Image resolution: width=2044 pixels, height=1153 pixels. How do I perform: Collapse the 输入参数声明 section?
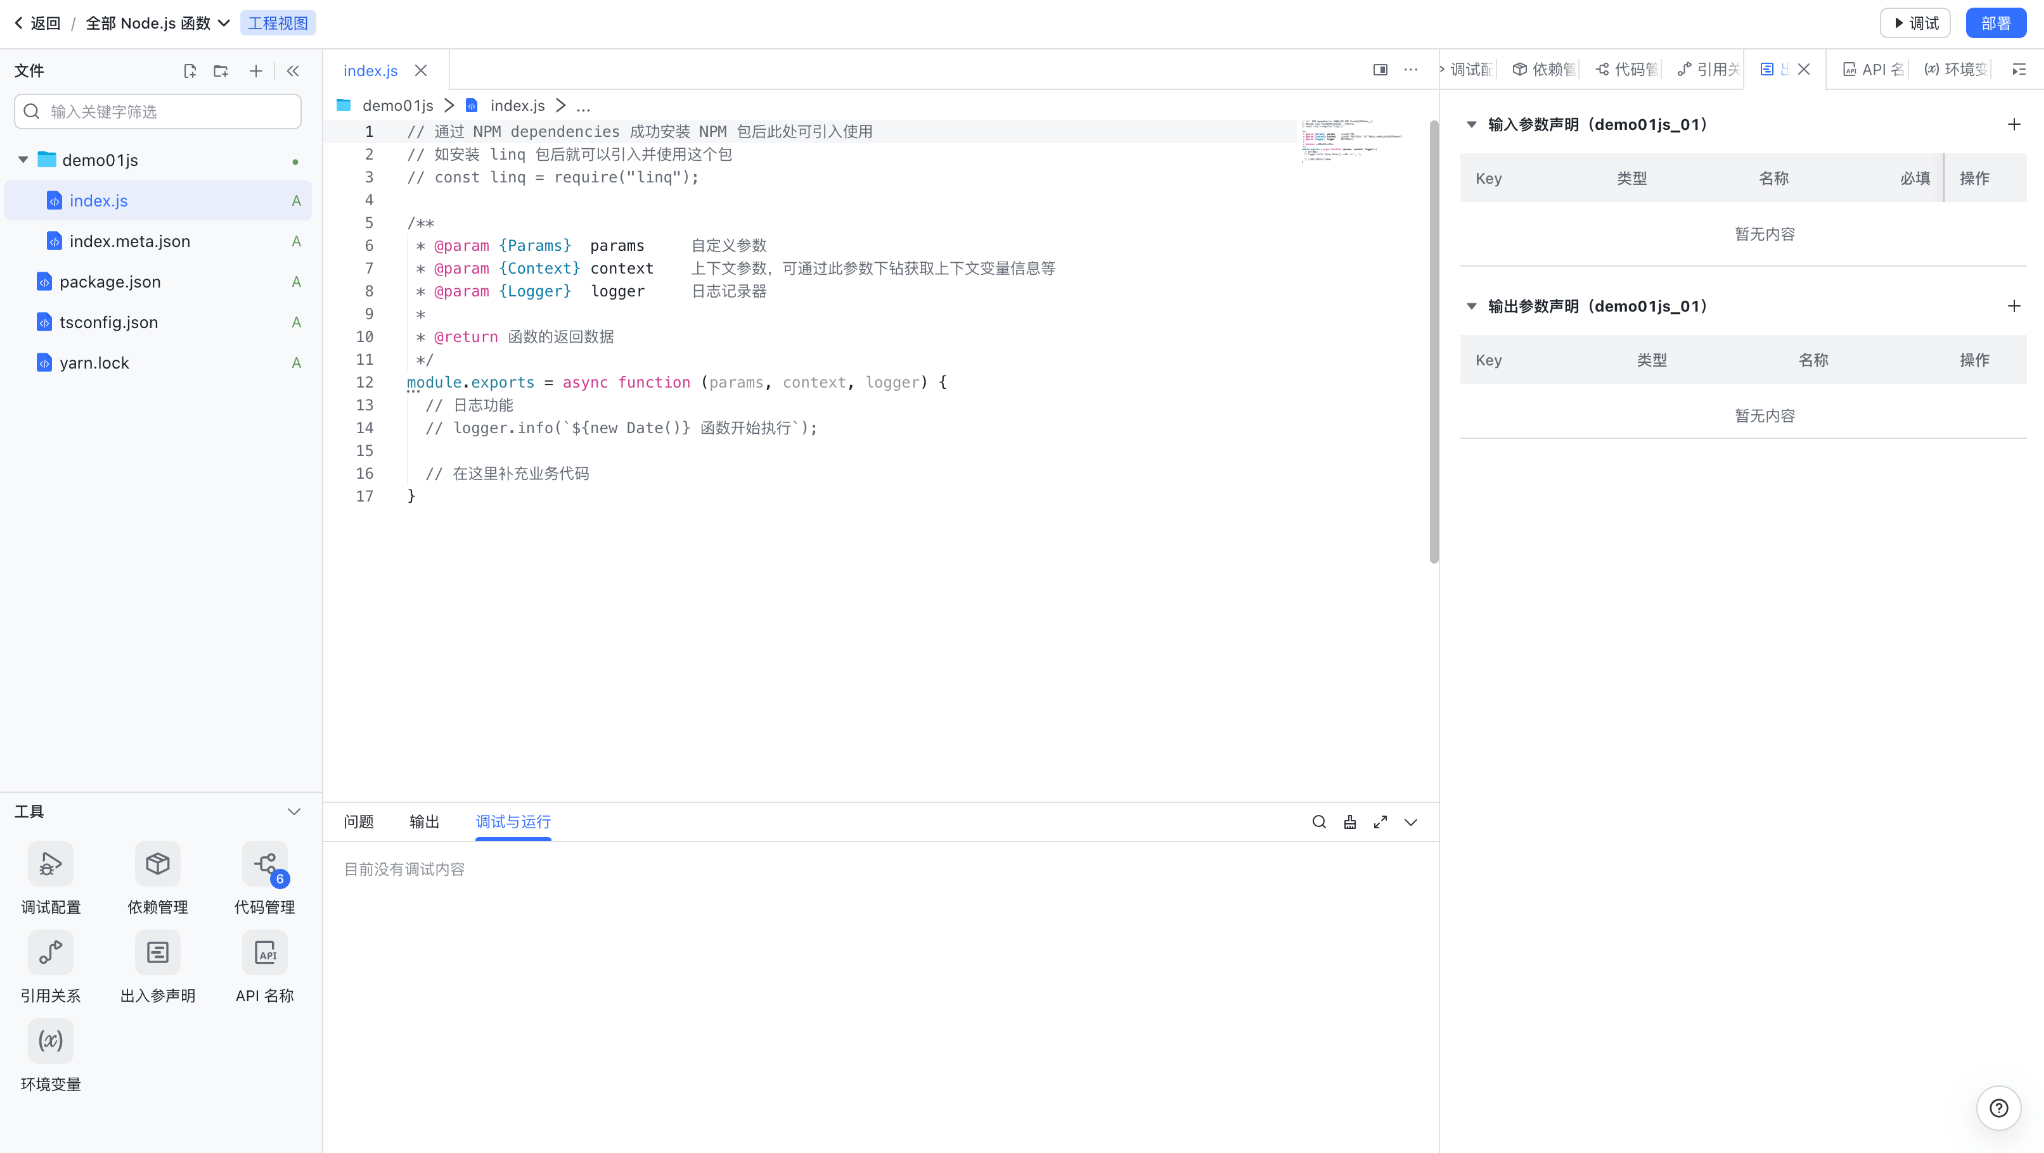pos(1471,125)
